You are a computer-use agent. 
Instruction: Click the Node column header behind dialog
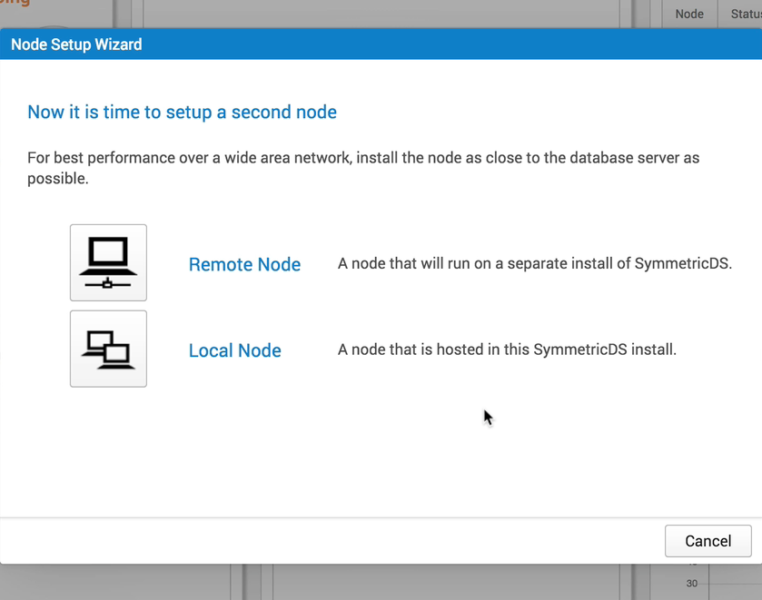click(689, 14)
